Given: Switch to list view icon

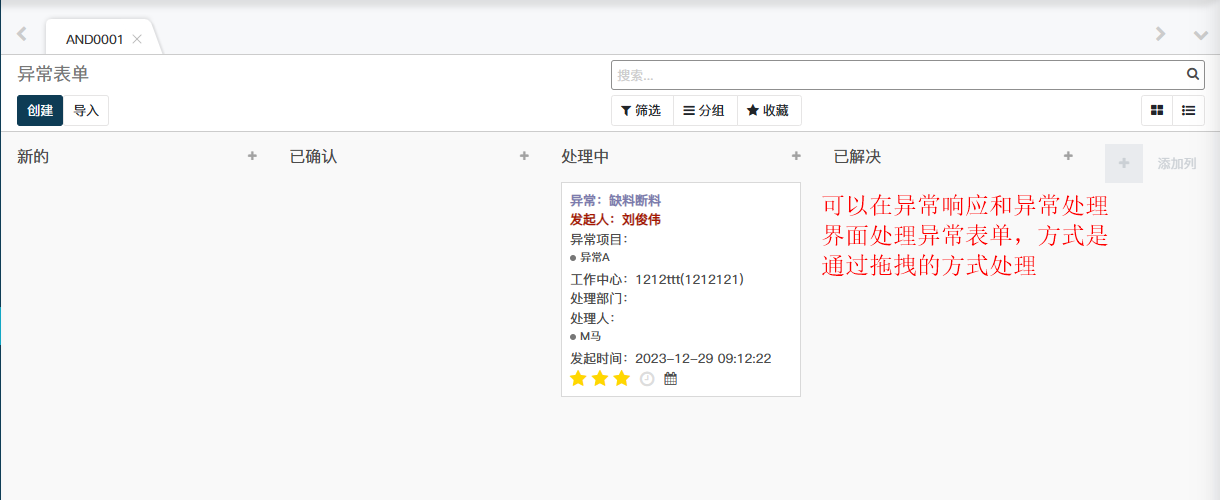Looking at the screenshot, I should coord(1188,111).
